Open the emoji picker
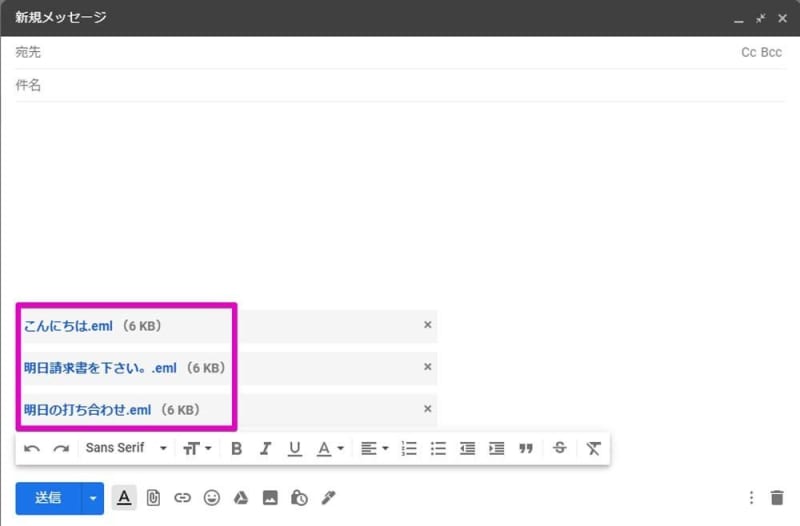Screen dimensions: 800x526 click(x=212, y=497)
